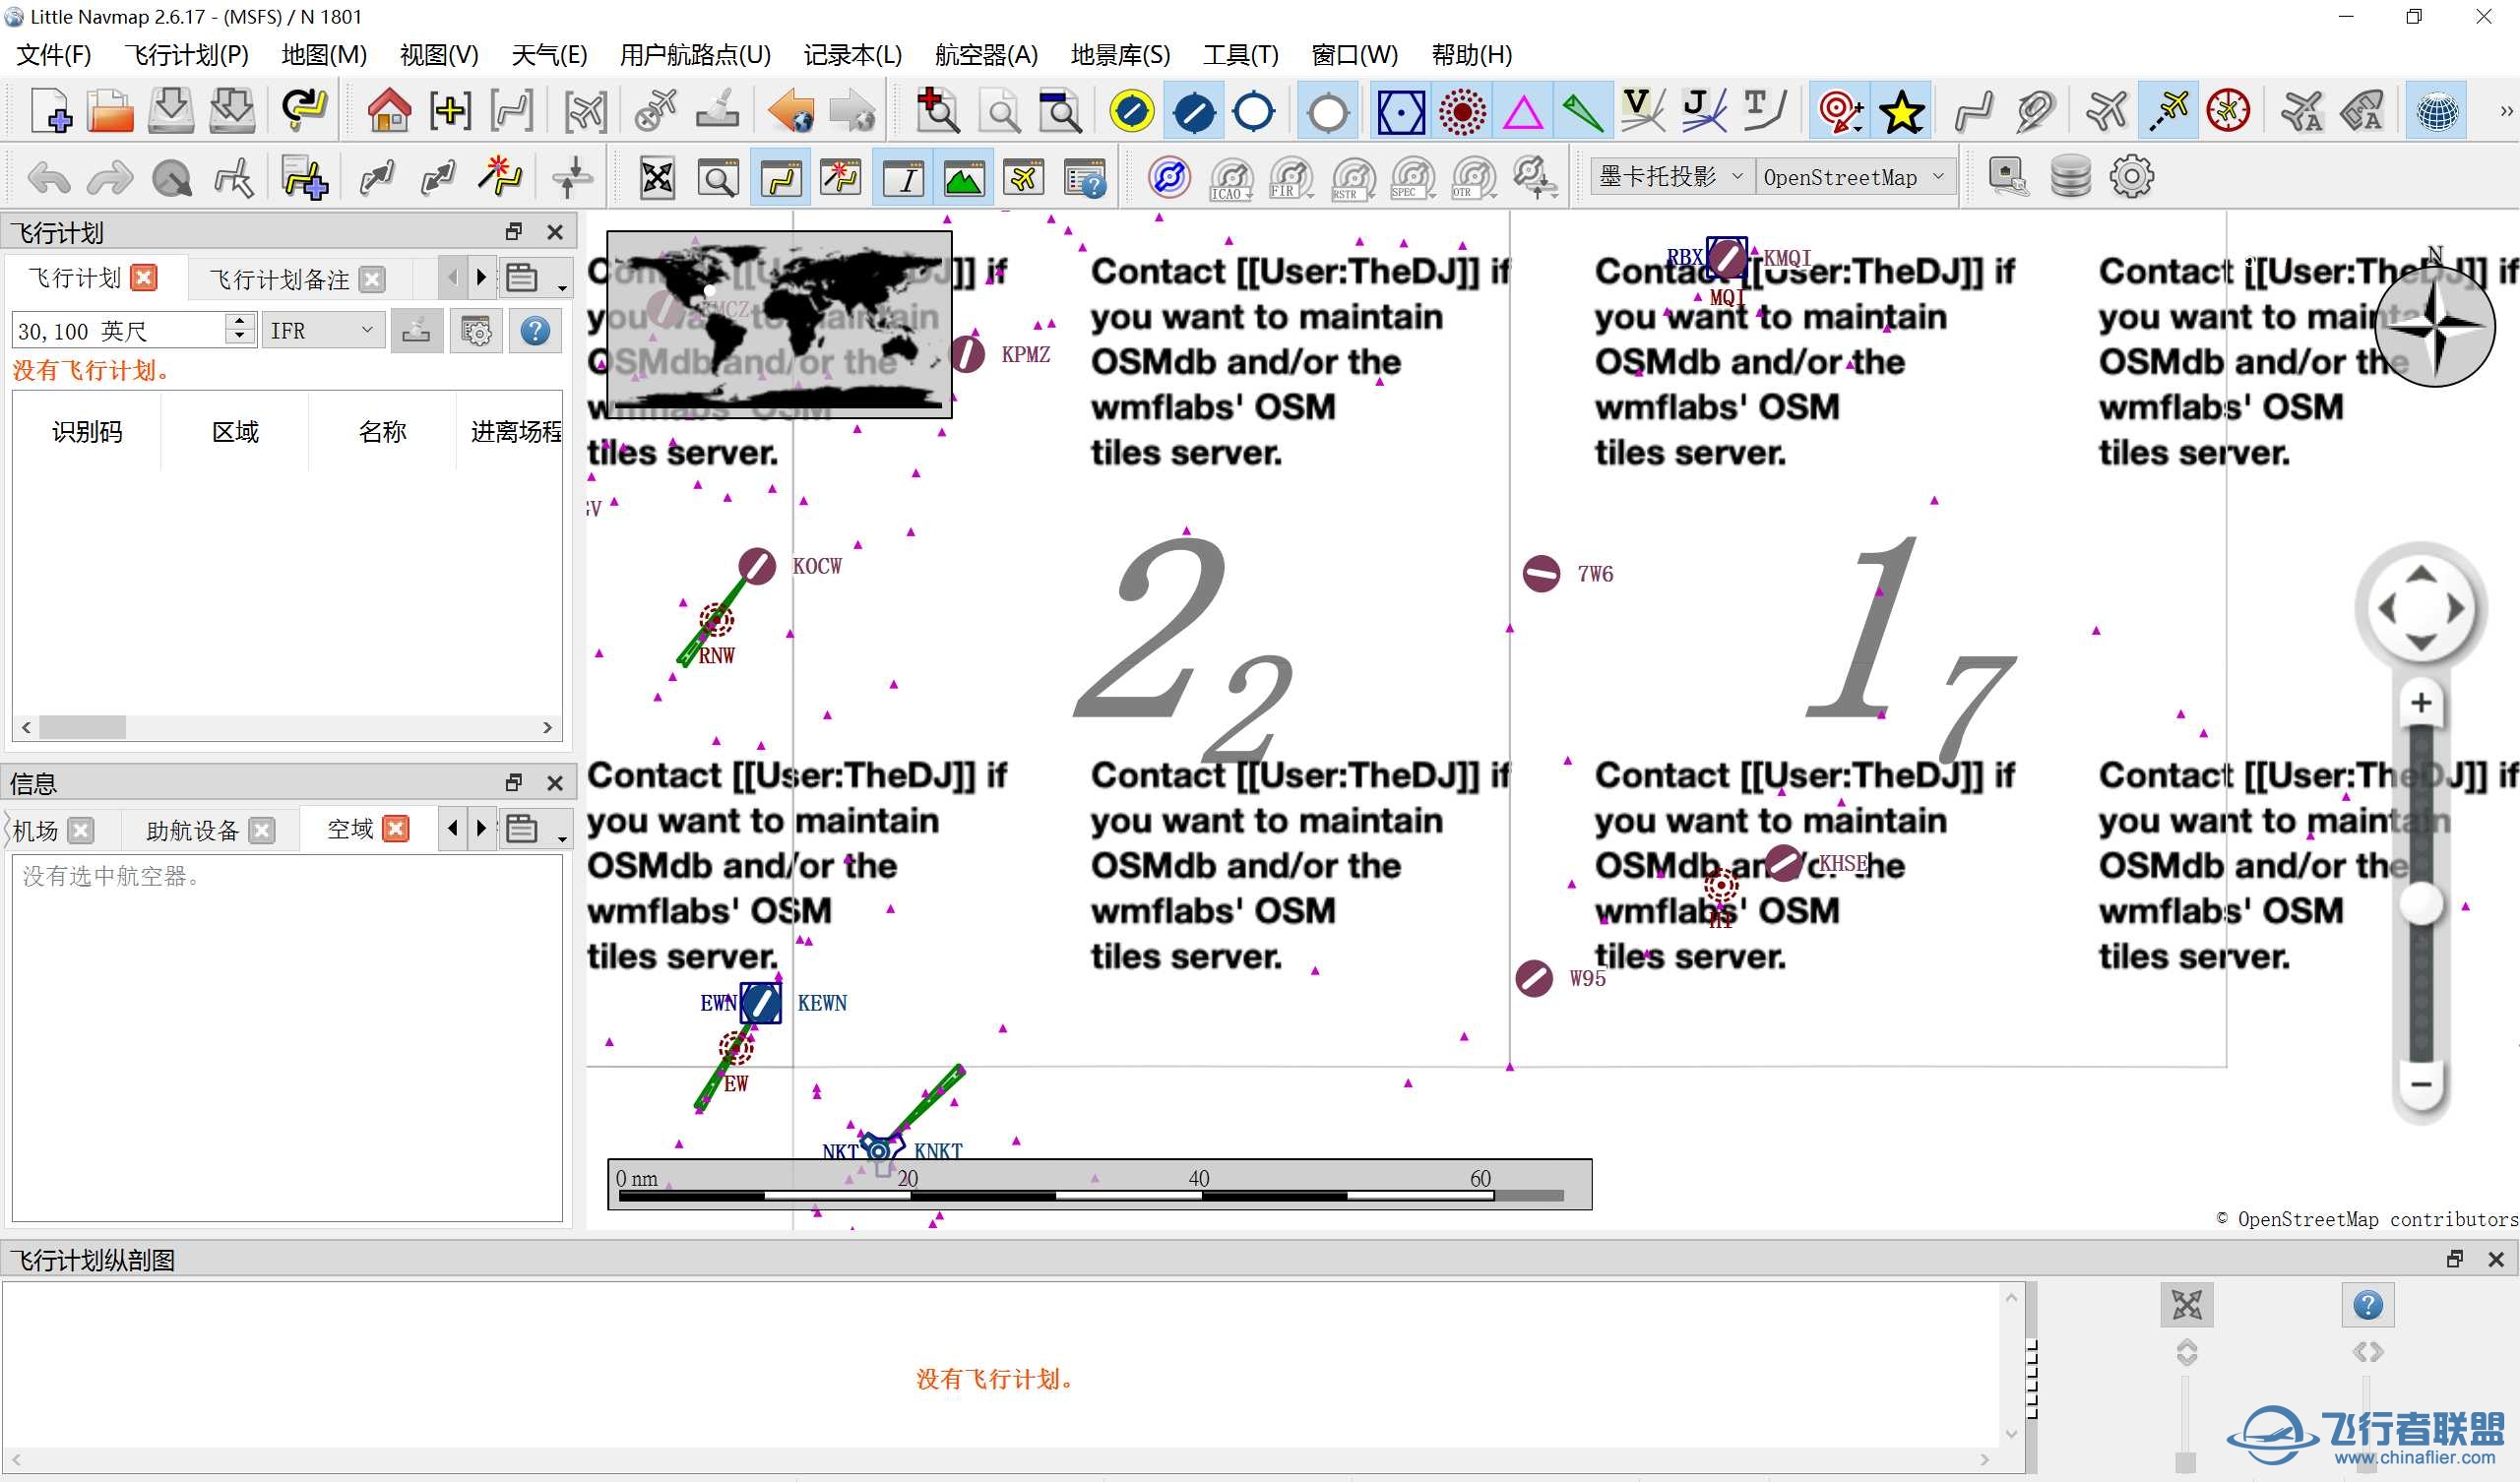
Task: Open the settings gear icon in toolbar
Action: tap(2131, 177)
